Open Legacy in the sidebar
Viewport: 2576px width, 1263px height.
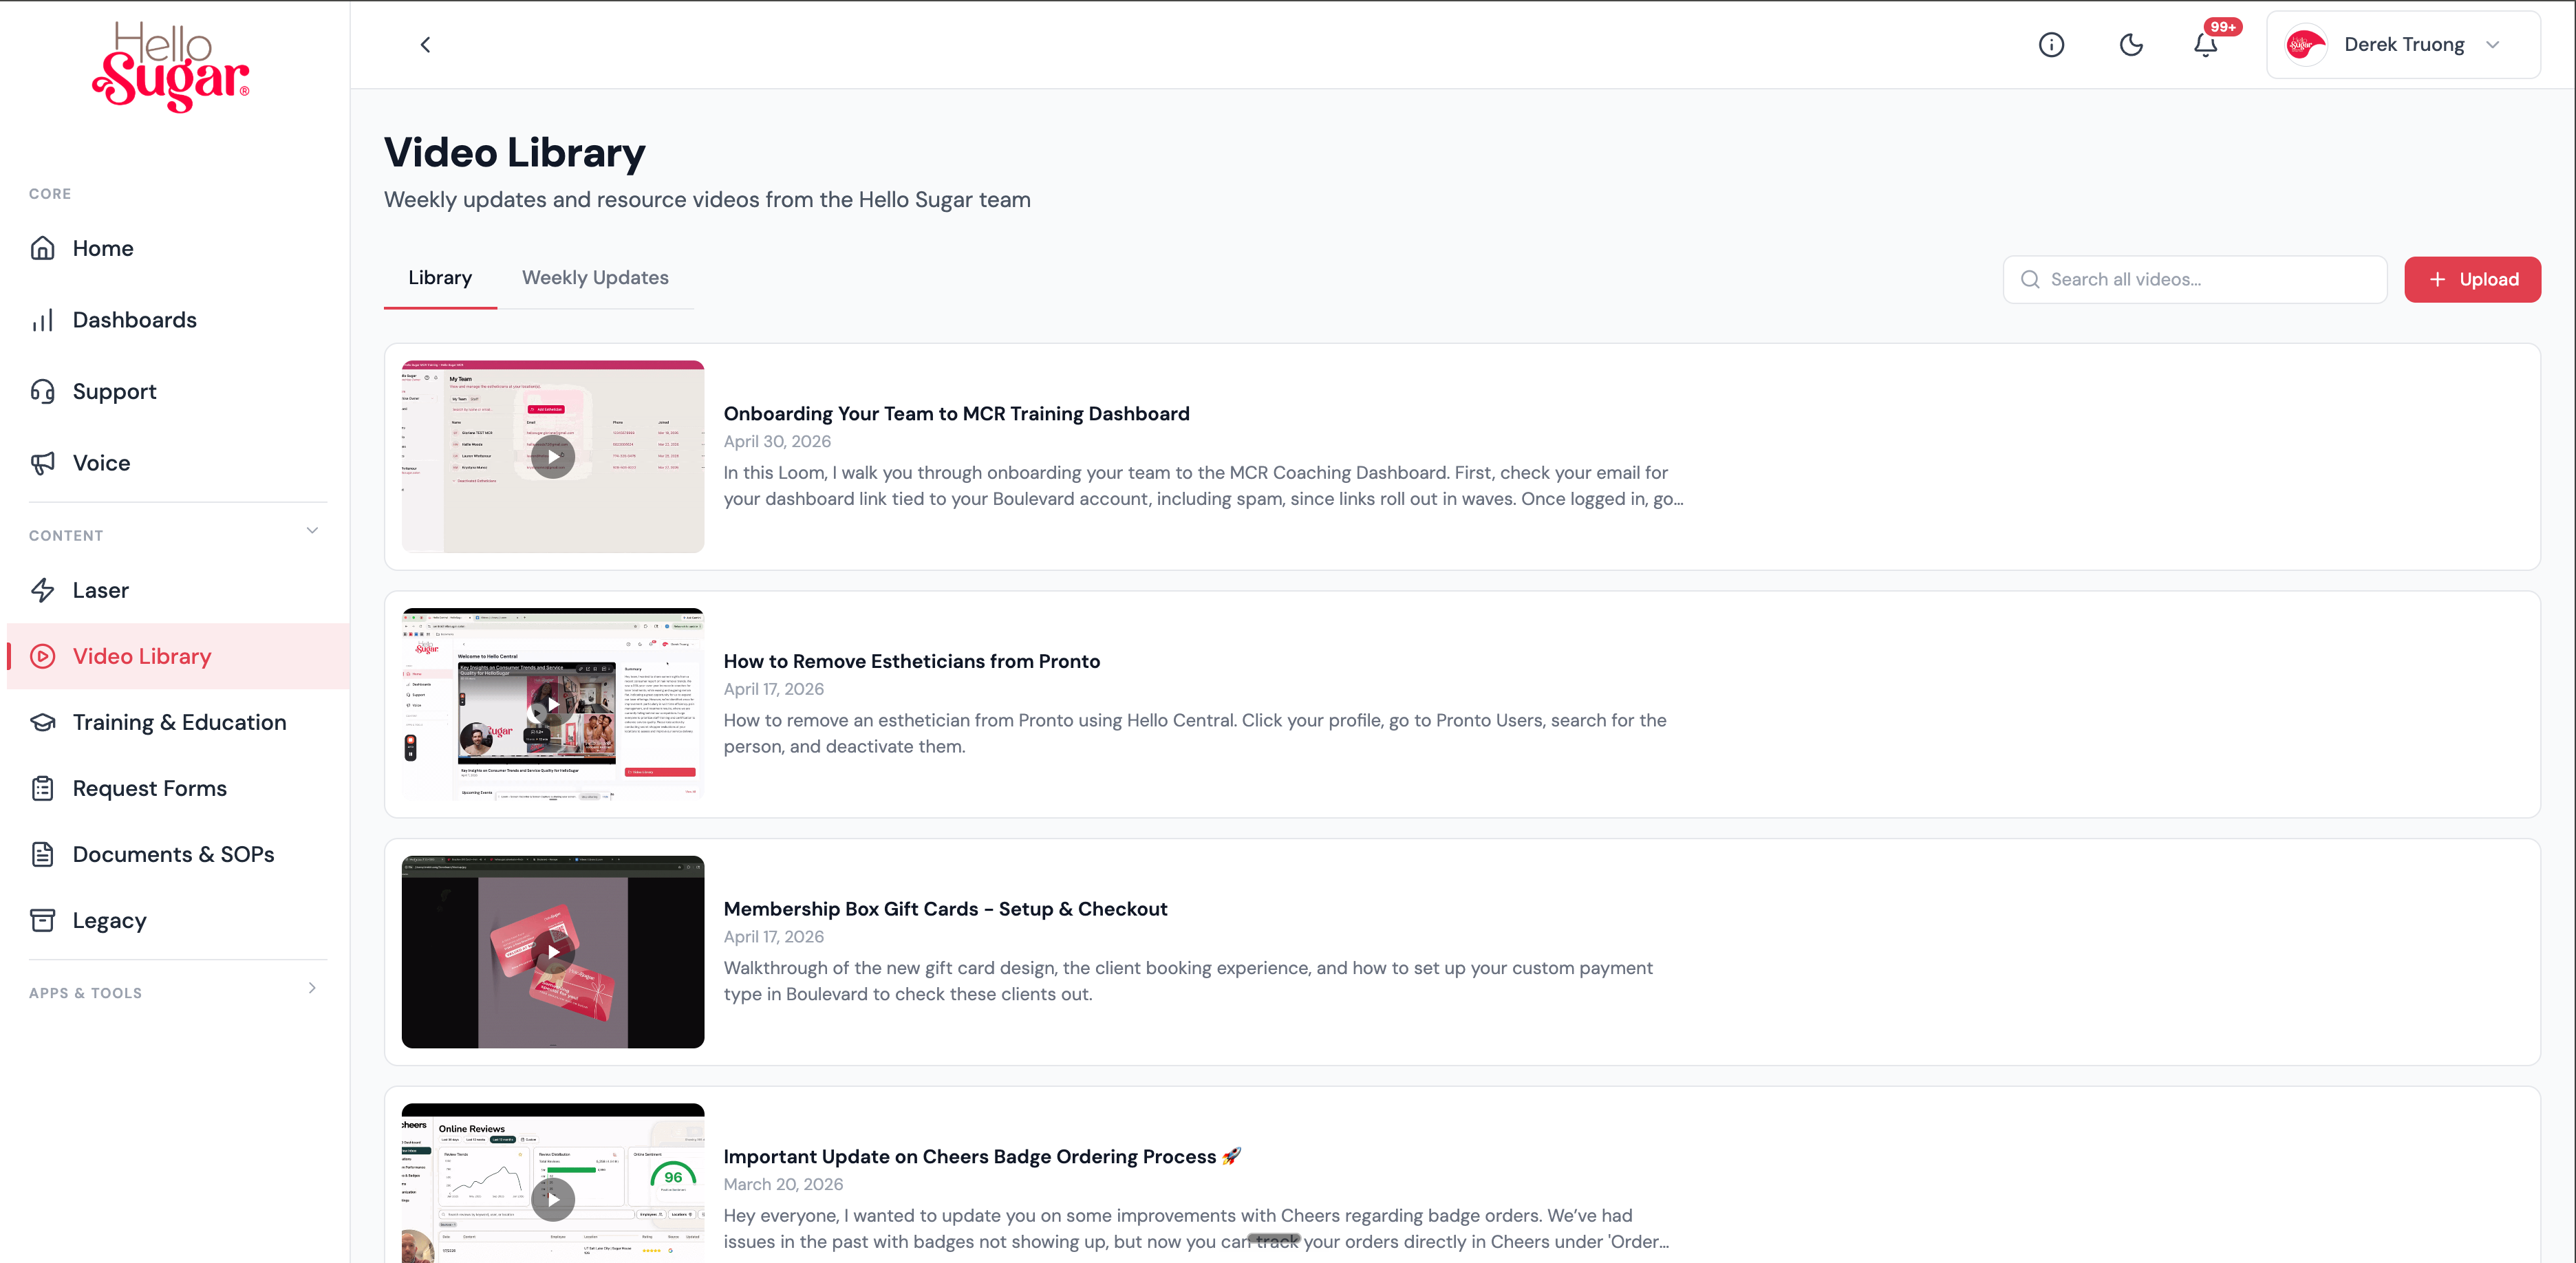tap(178, 920)
